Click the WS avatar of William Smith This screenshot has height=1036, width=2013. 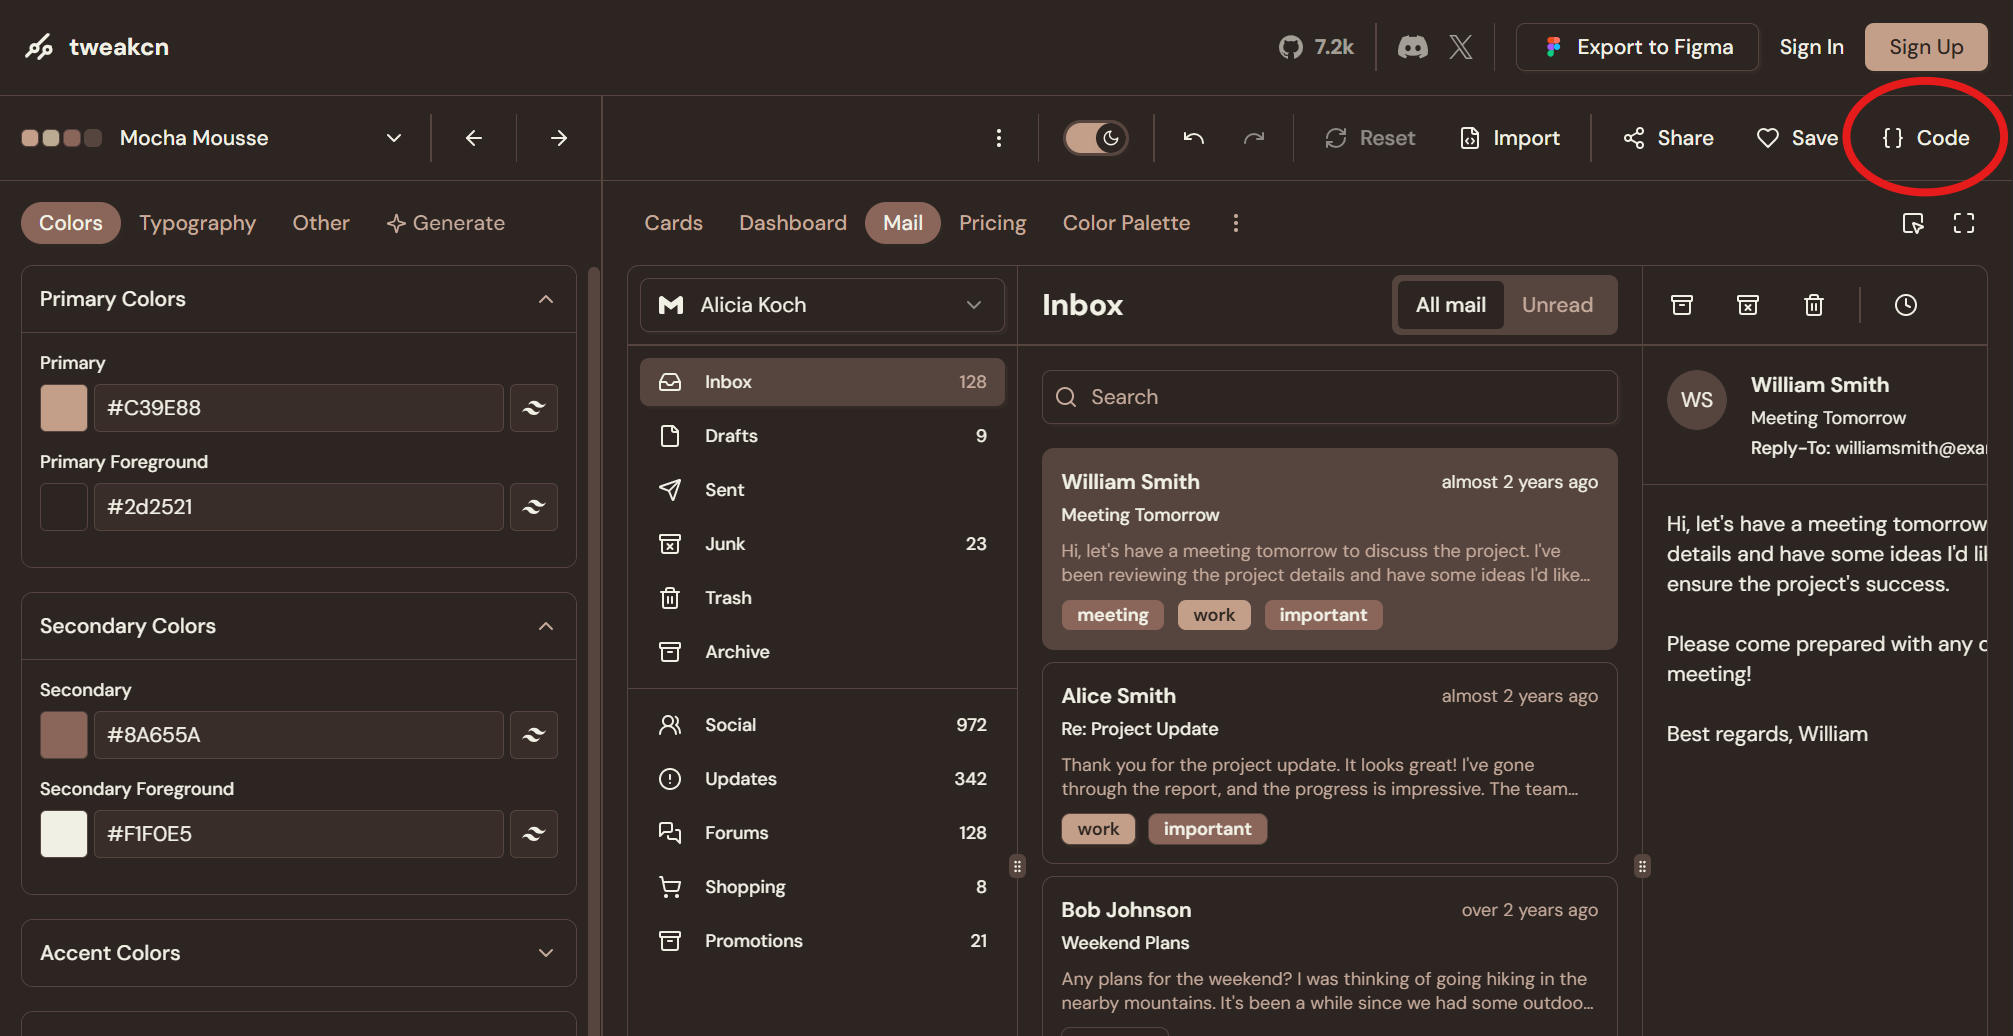tap(1697, 400)
